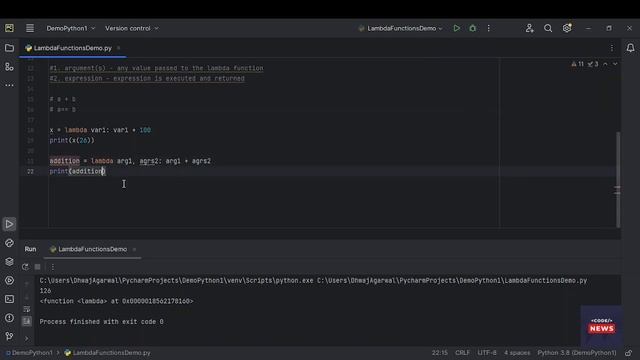Change UTF-8 file encoding in status bar
Viewport: 640px width, 360px height.
pos(487,353)
